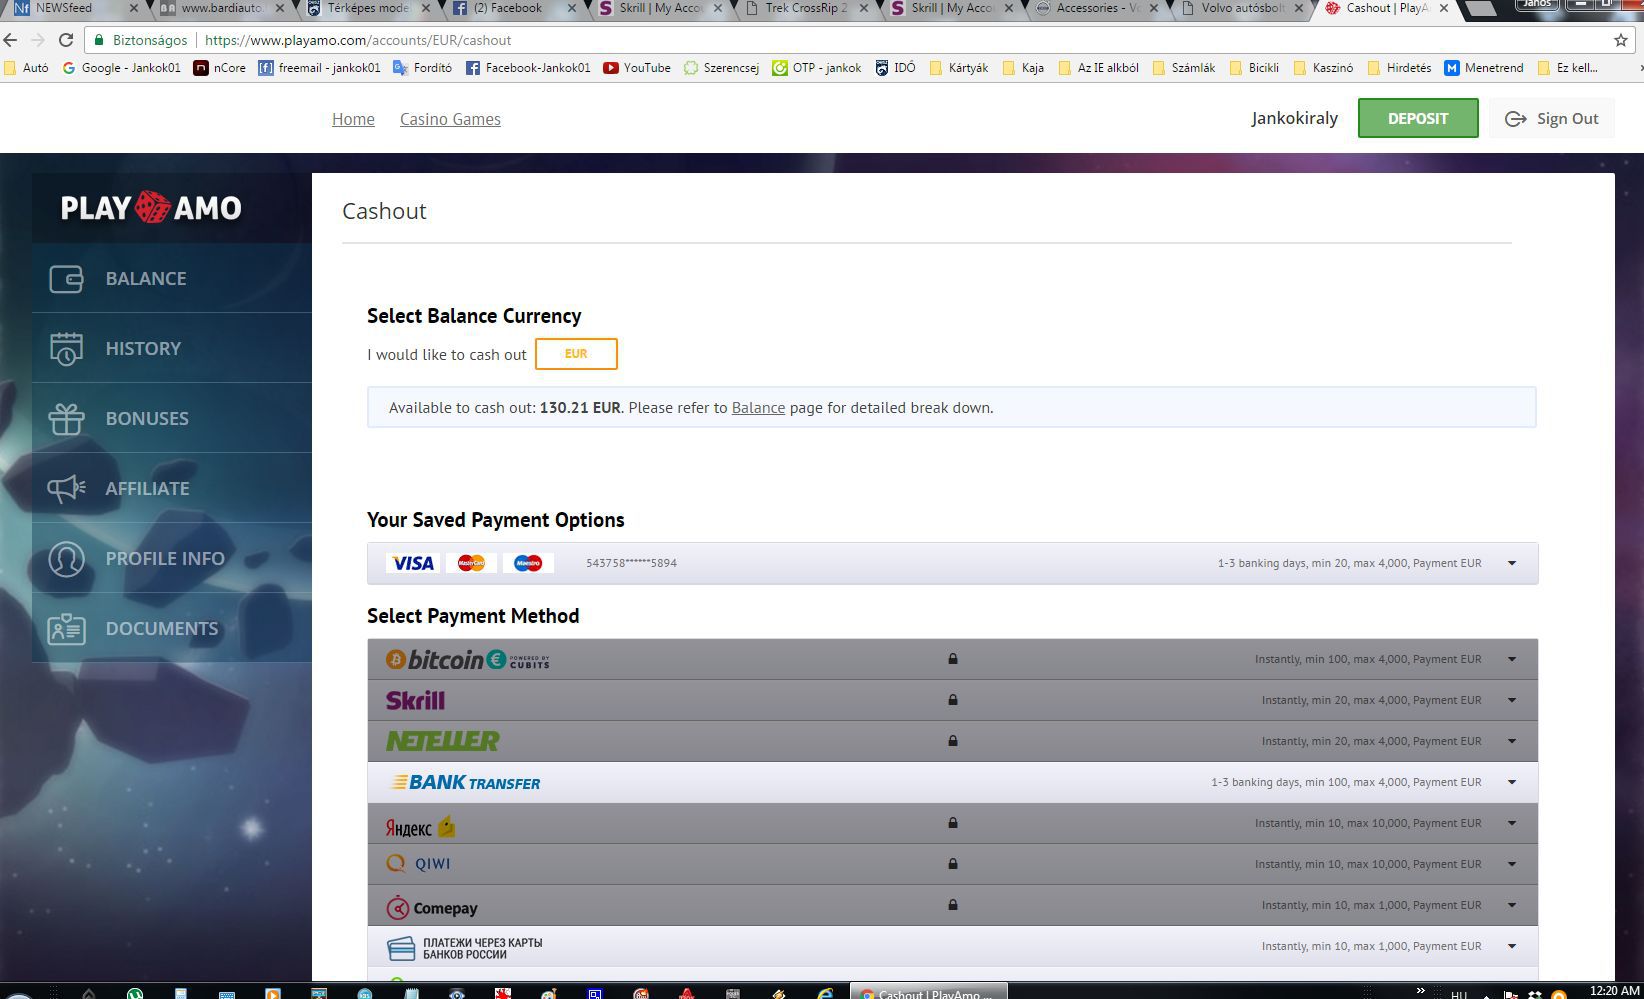Open the Balance wallet icon in sidebar
The image size is (1644, 999).
click(x=66, y=279)
